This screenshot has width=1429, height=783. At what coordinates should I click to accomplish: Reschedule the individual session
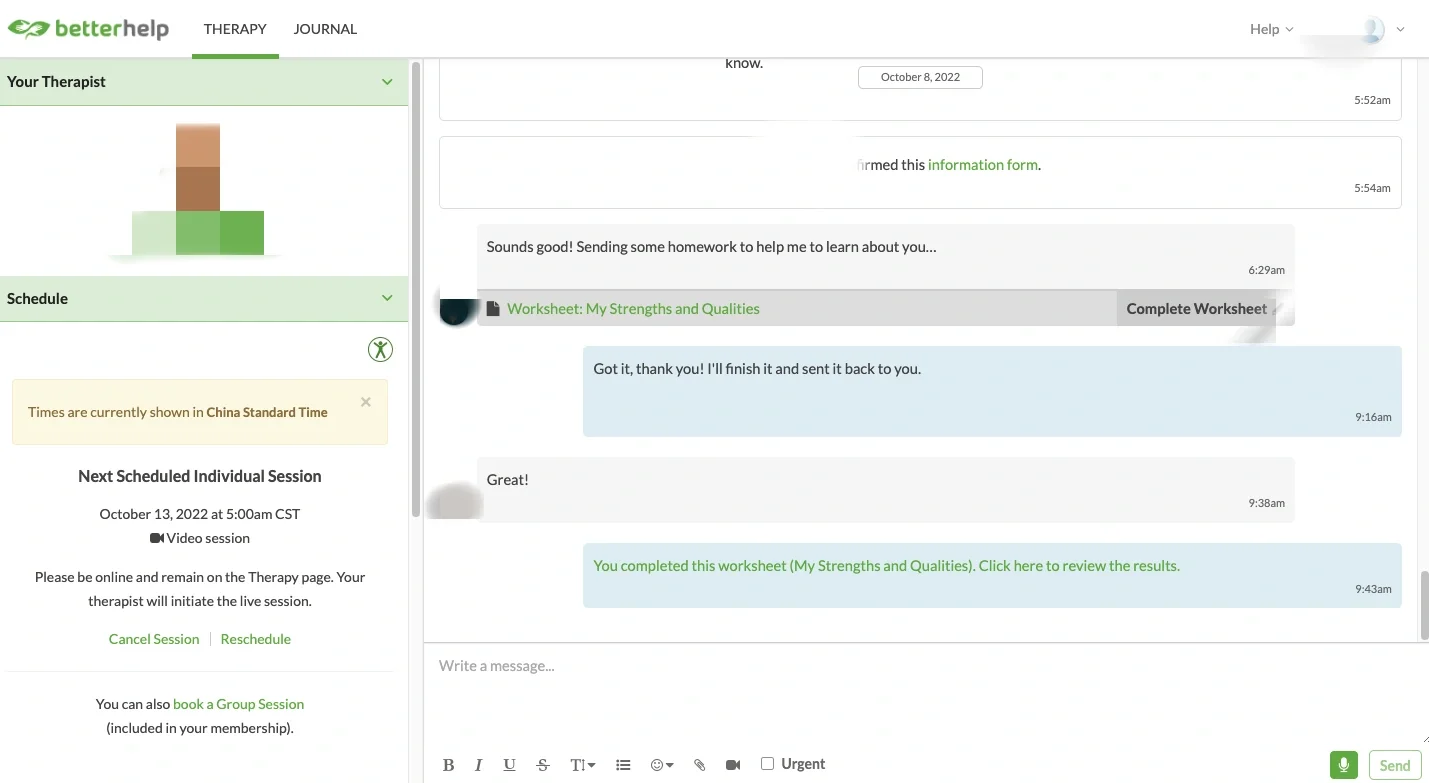point(256,639)
